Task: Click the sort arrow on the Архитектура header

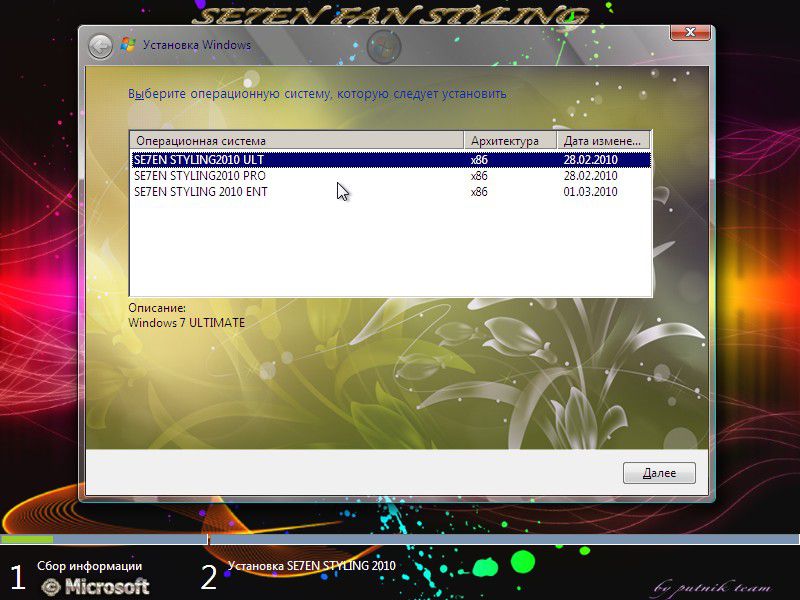Action: (547, 141)
